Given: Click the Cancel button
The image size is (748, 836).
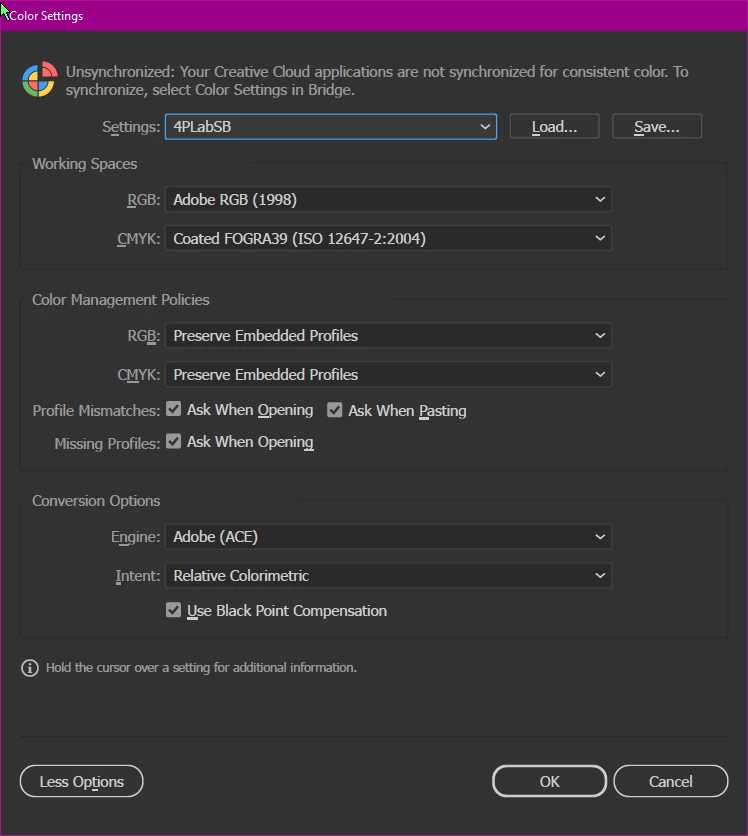Looking at the screenshot, I should [x=671, y=781].
